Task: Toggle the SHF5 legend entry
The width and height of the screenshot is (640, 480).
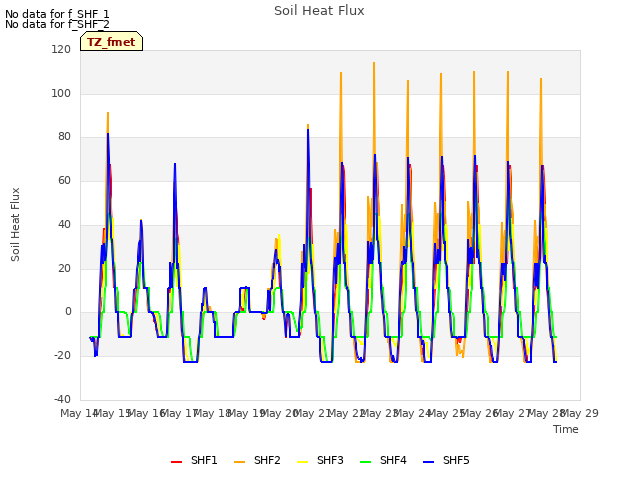Action: tap(446, 460)
